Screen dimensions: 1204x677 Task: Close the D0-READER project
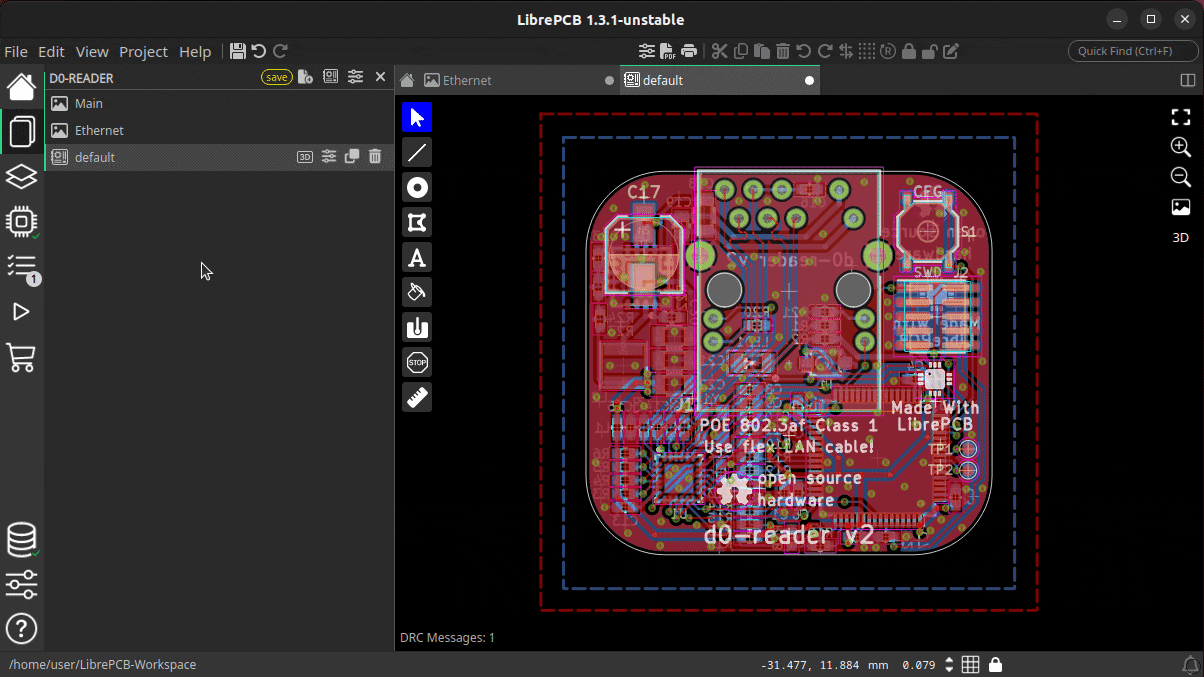[x=380, y=77]
